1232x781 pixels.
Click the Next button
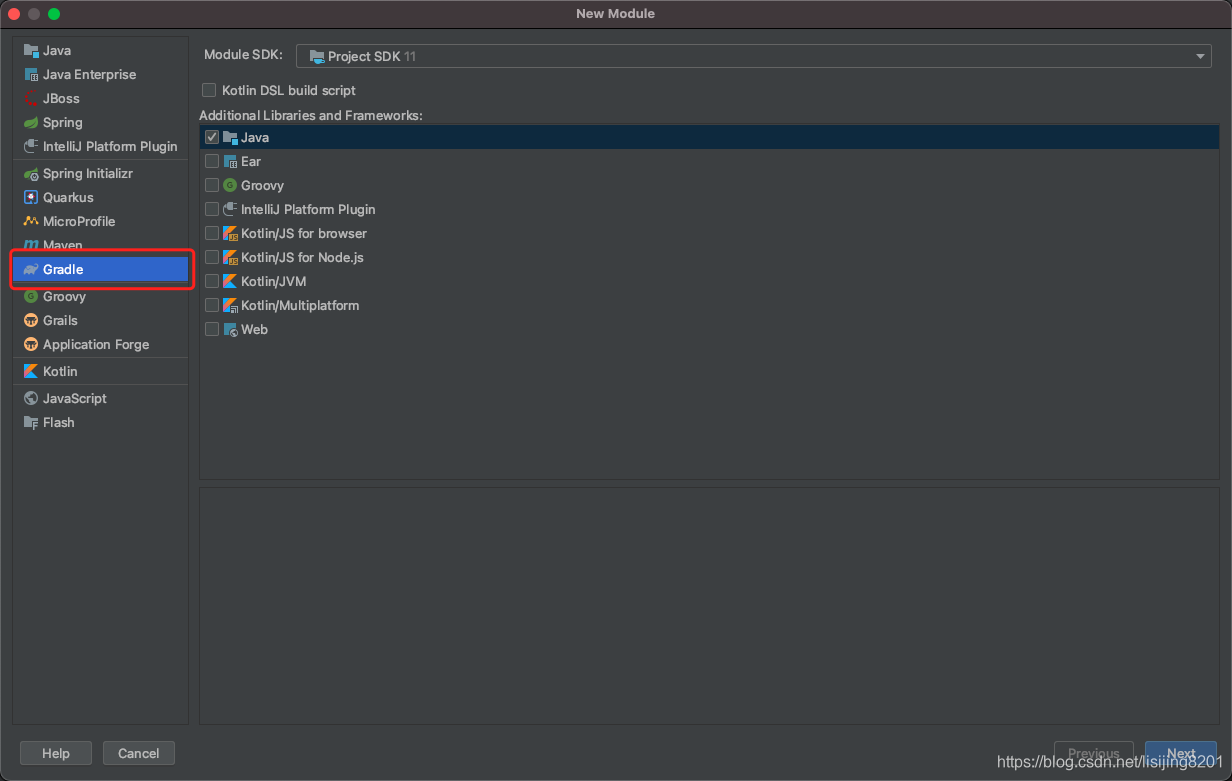point(1181,754)
